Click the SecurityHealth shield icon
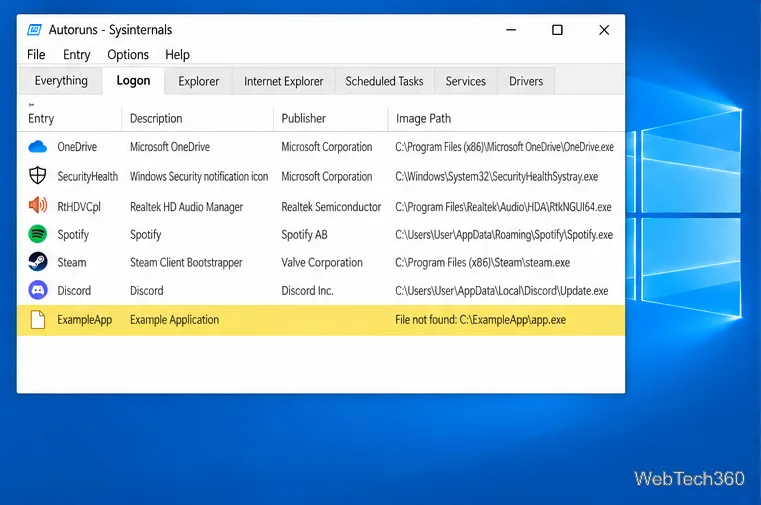Viewport: 761px width, 505px height. pos(37,176)
